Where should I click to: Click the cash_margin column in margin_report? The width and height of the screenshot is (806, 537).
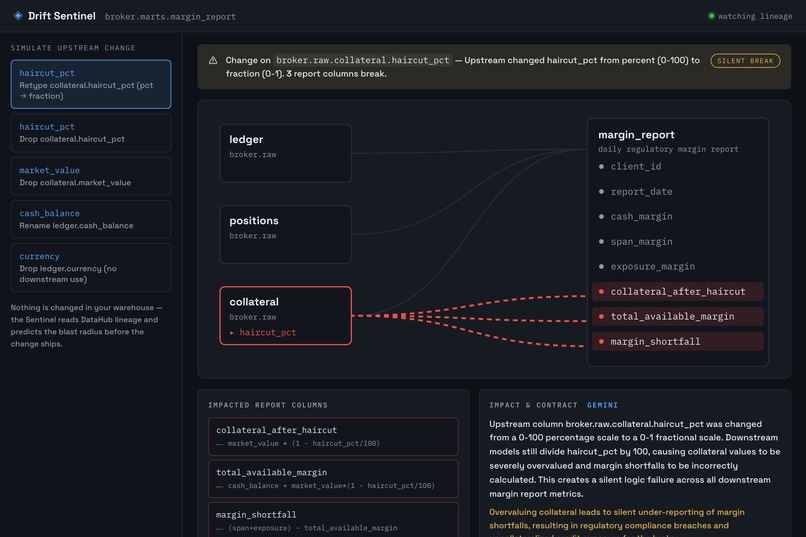click(641, 216)
